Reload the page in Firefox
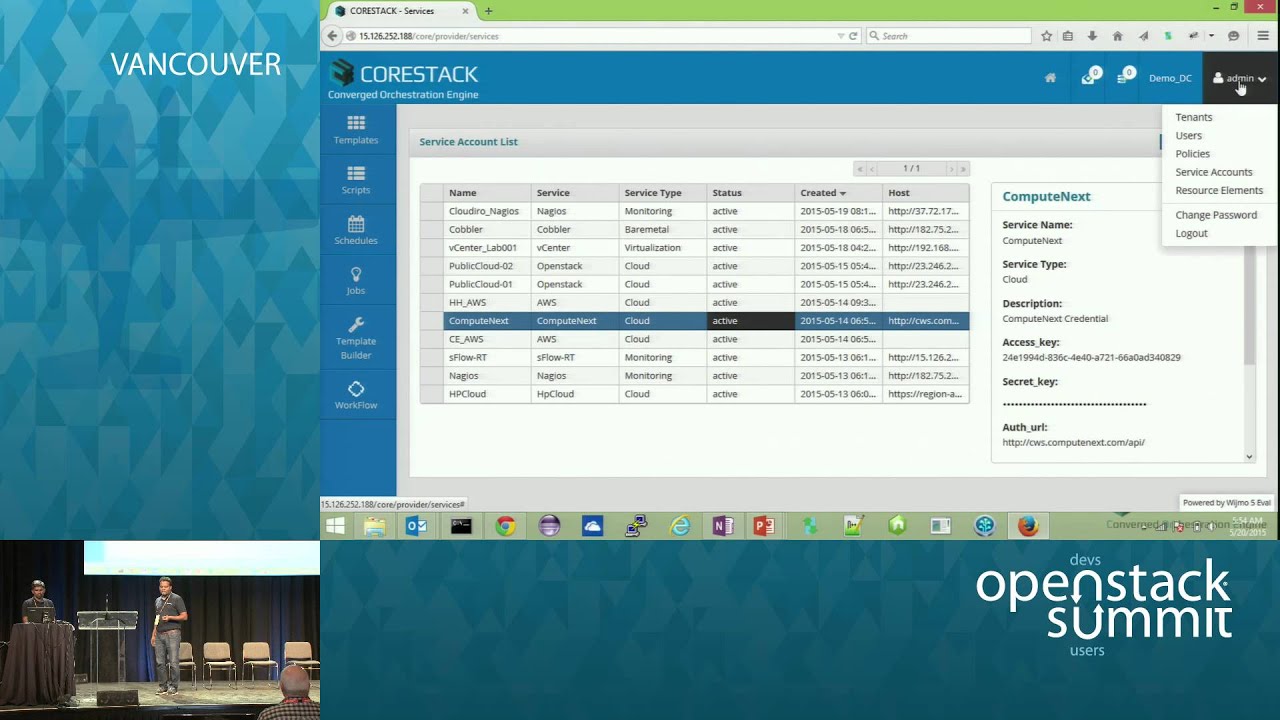Image resolution: width=1280 pixels, height=720 pixels. point(853,36)
